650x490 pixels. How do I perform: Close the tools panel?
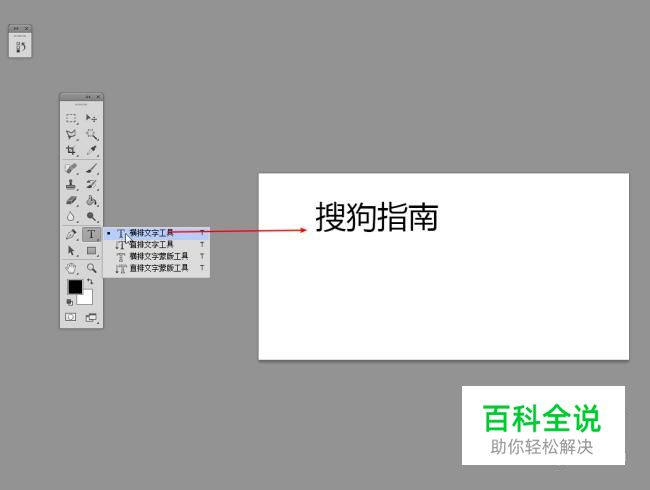click(x=98, y=97)
